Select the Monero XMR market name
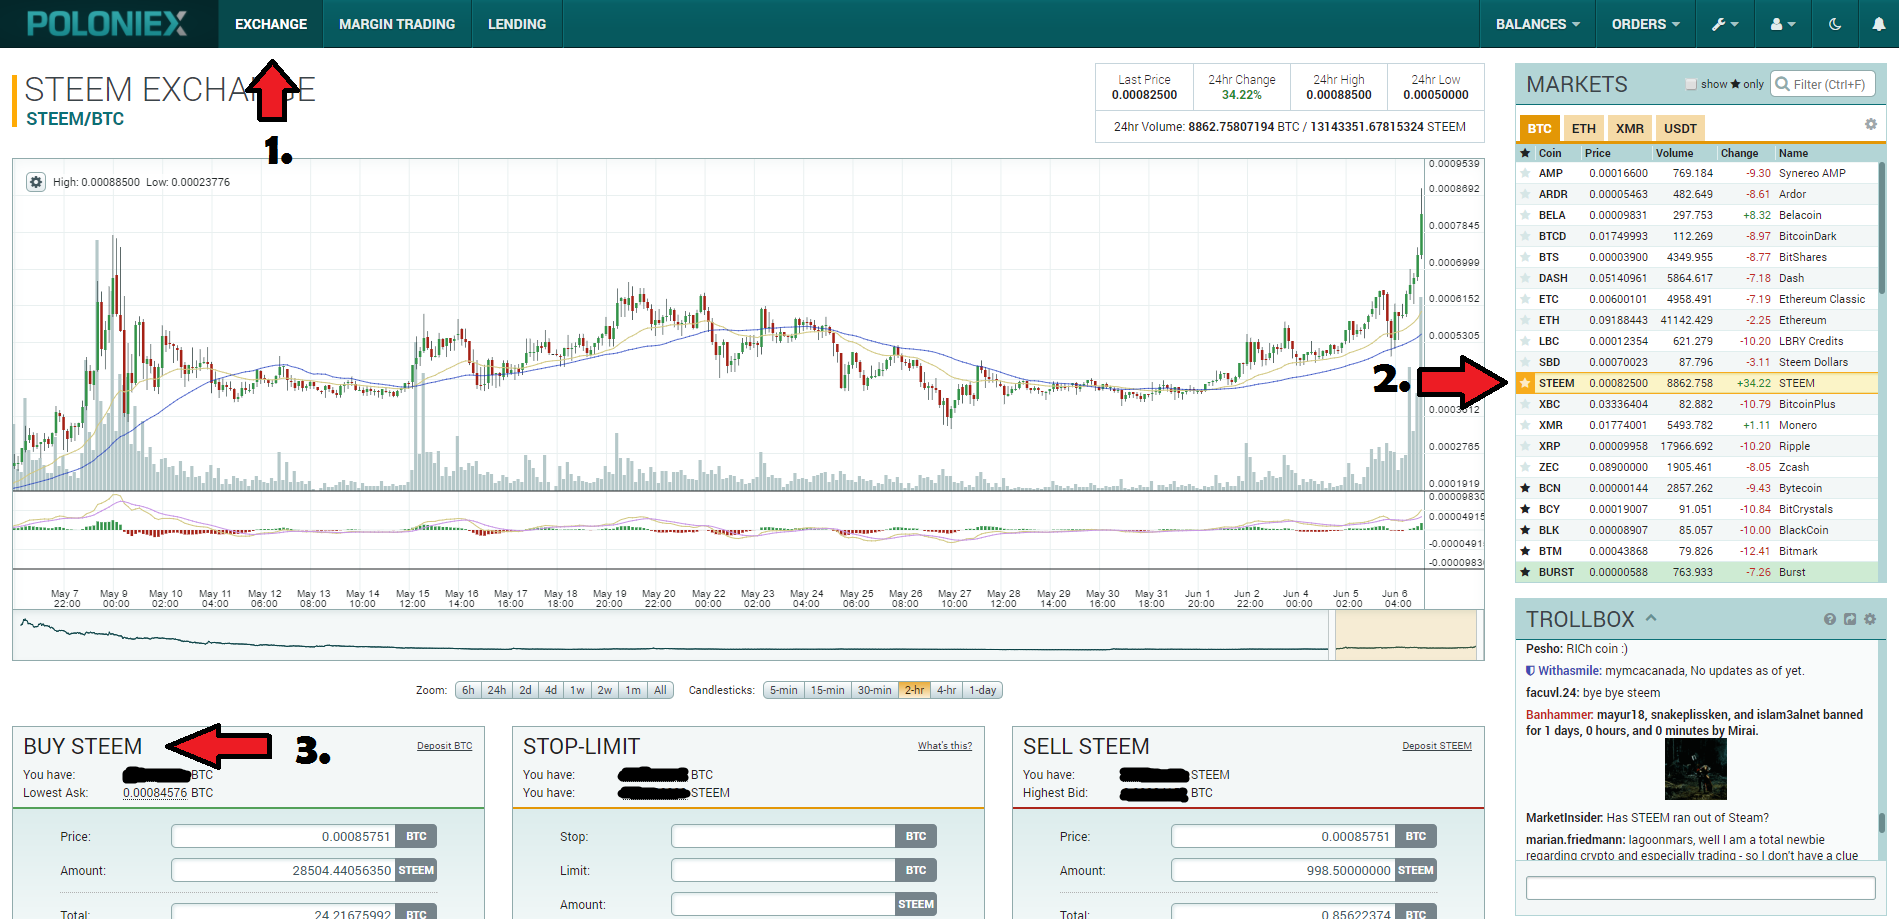 tap(1798, 425)
